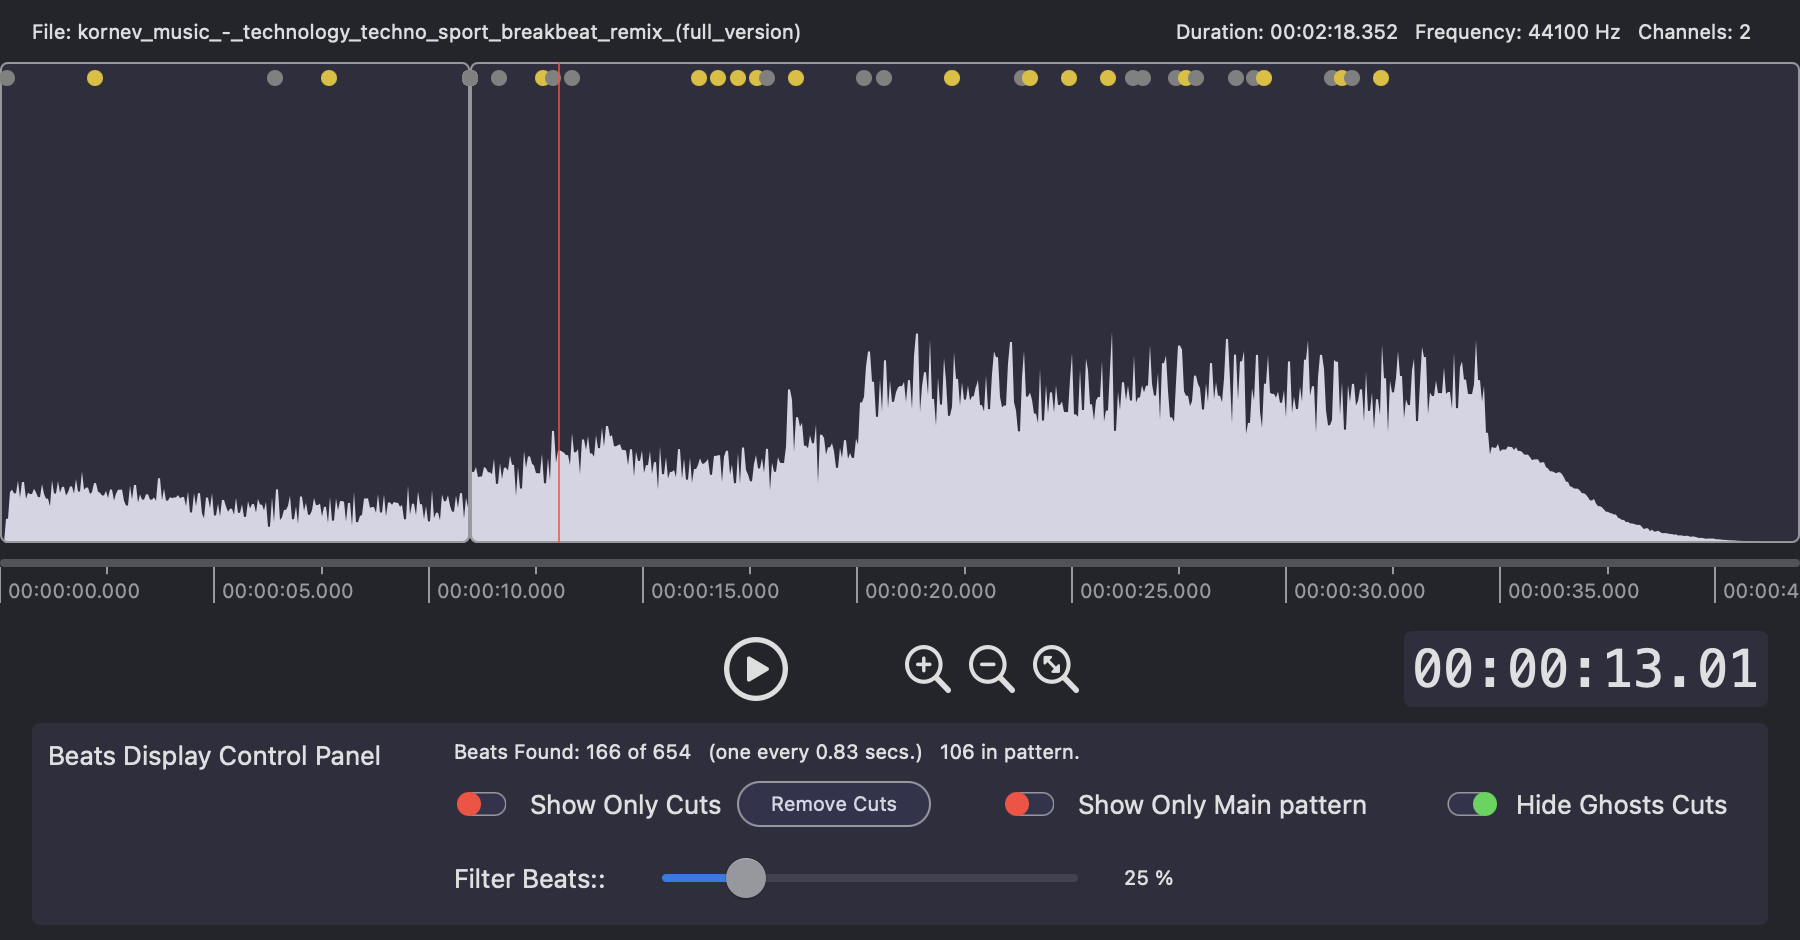Click the 00:00:13.01 time display
The height and width of the screenshot is (940, 1800).
coord(1585,669)
